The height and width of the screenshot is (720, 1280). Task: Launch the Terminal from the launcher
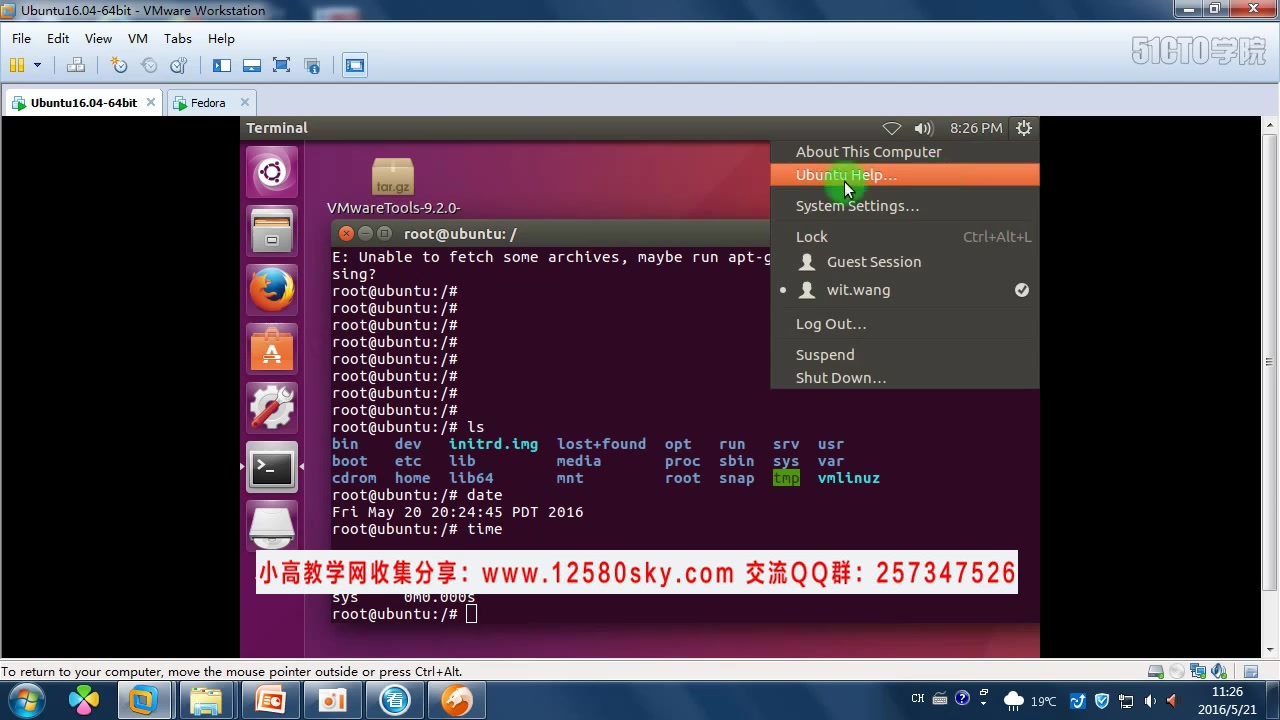pos(271,466)
